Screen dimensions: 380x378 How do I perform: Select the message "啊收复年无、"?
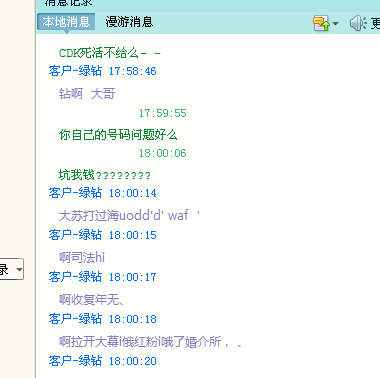click(92, 299)
